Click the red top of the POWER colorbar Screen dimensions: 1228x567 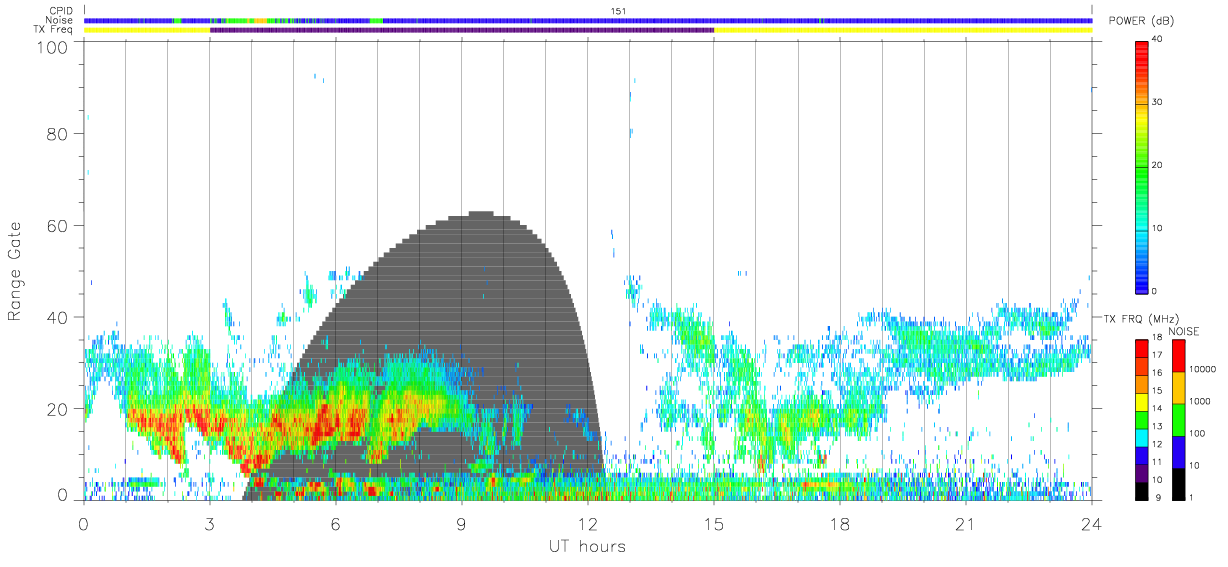pos(1141,50)
